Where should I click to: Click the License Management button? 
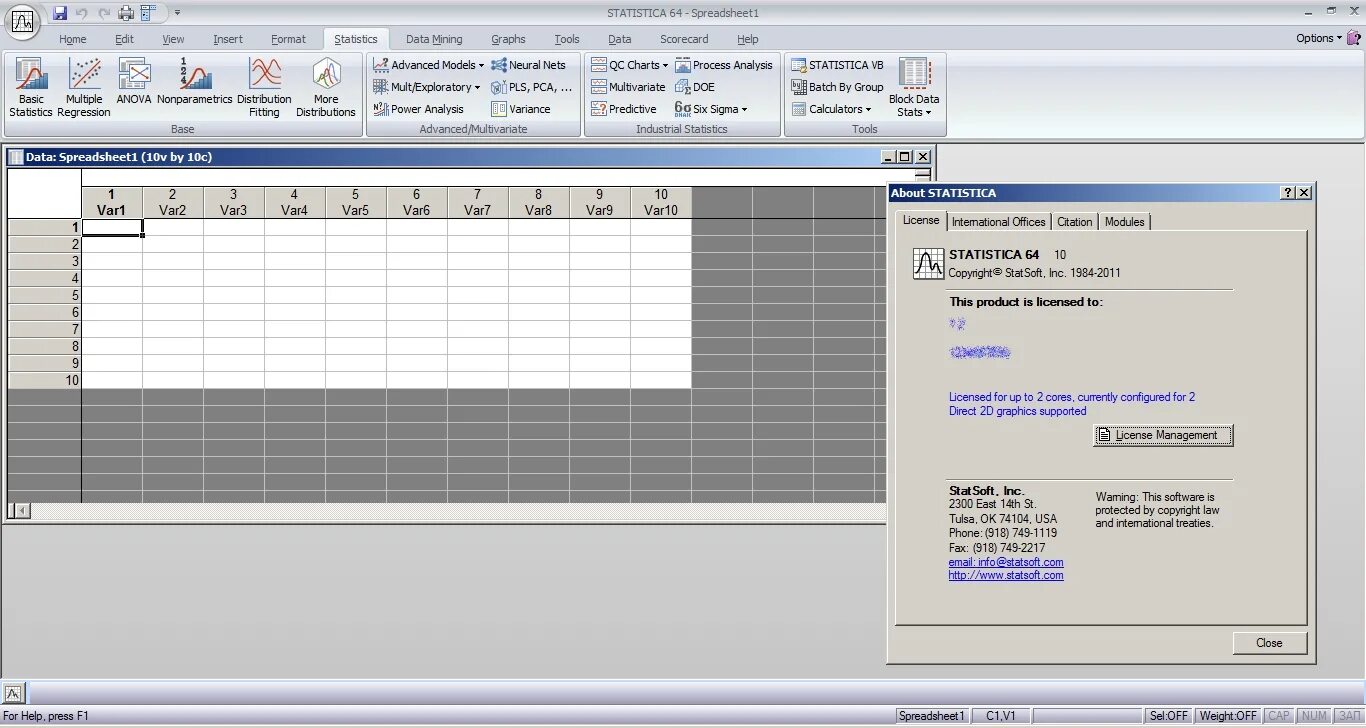(x=1163, y=435)
